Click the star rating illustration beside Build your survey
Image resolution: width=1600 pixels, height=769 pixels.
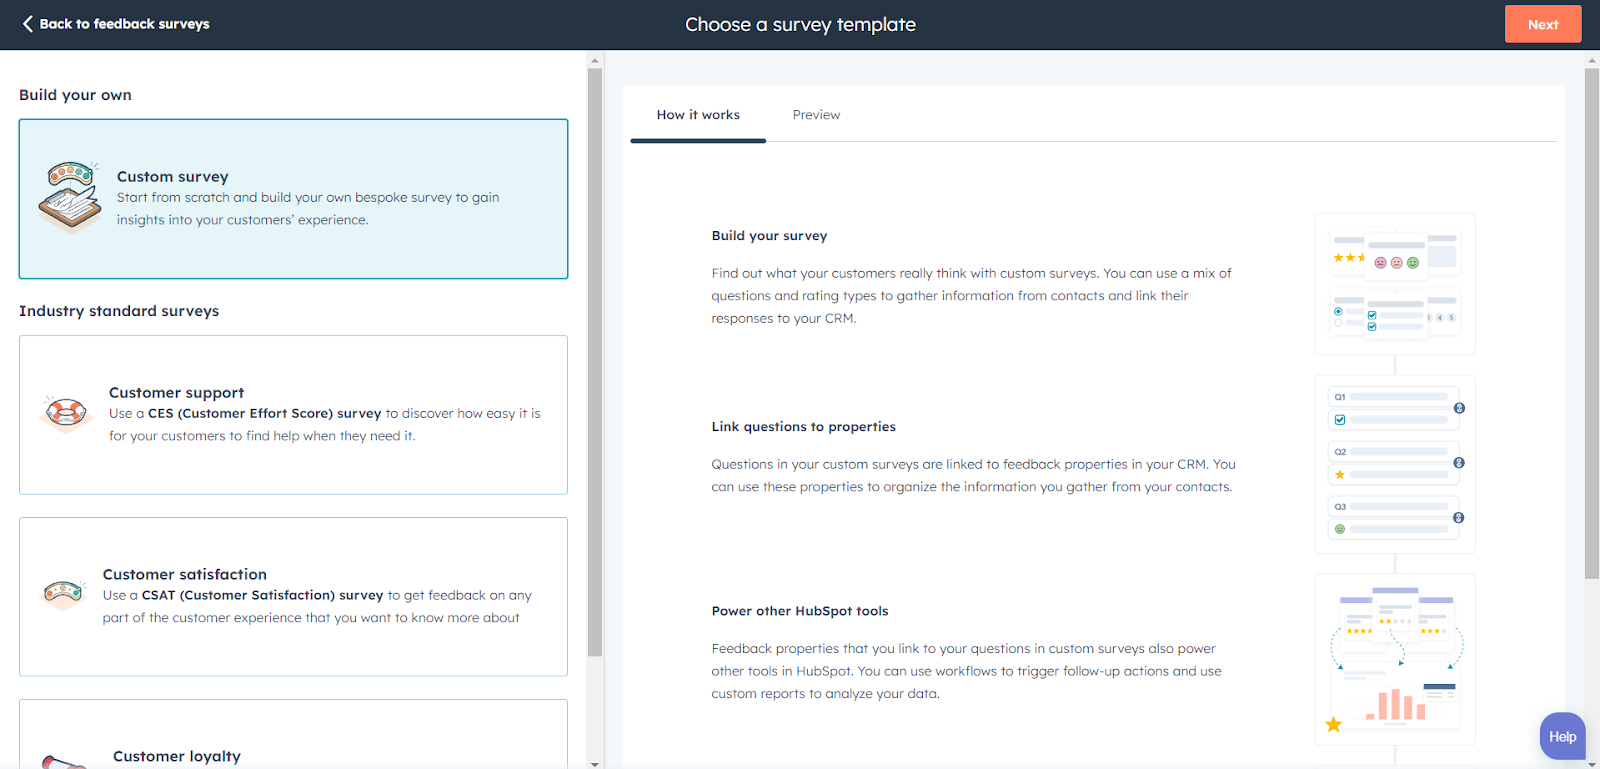pyautogui.click(x=1394, y=284)
